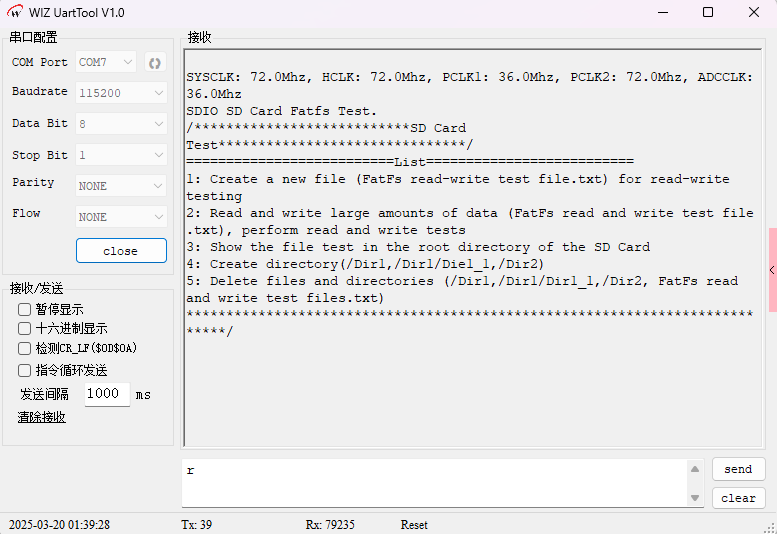Maximize the WIZ UartTool window
The image size is (777, 534).
tap(708, 13)
